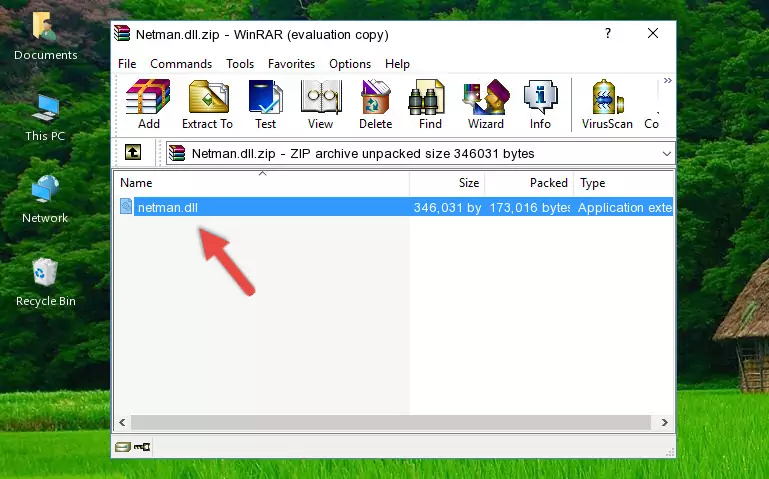Click the horizontal scrollbar track
769x479 pixels.
tap(390, 422)
